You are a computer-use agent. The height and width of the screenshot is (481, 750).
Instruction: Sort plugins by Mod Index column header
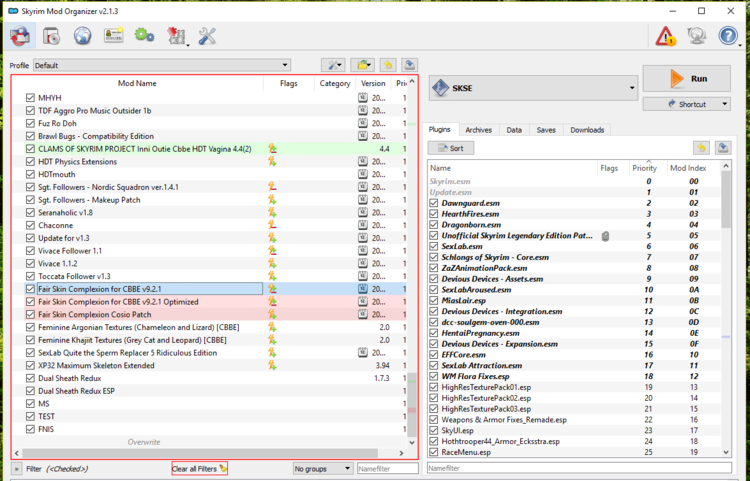(x=688, y=168)
